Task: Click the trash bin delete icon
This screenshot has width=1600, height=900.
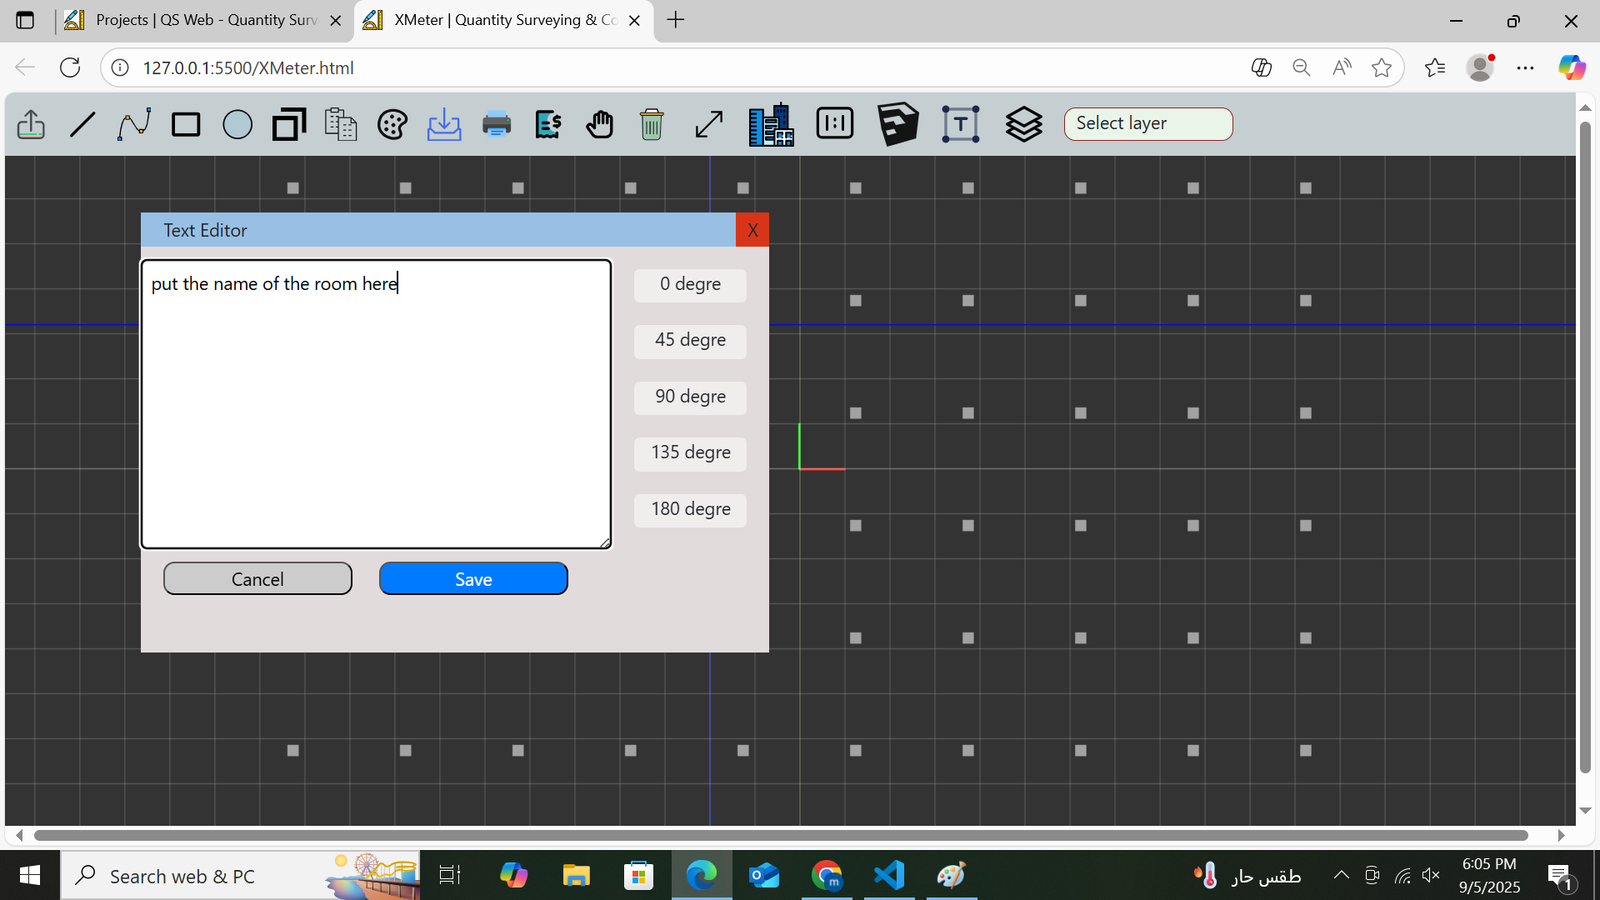Action: pyautogui.click(x=651, y=125)
